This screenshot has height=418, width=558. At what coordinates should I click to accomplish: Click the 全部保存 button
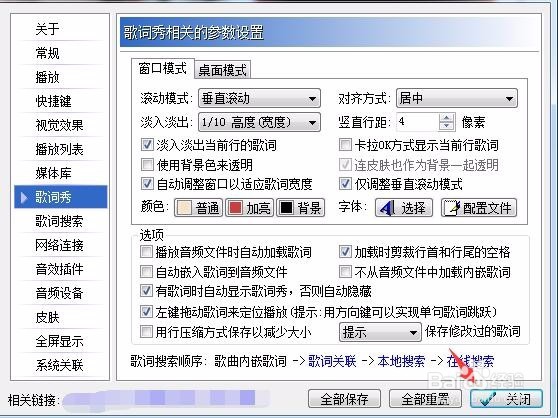(x=344, y=399)
